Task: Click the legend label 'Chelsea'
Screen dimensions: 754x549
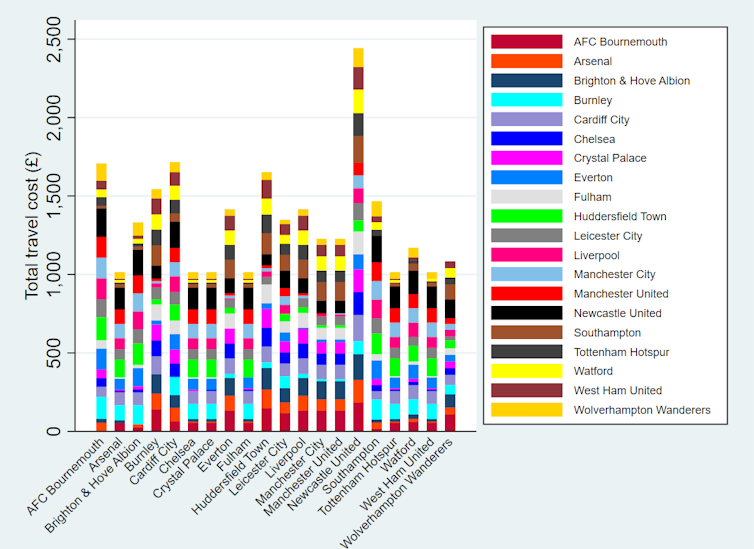Action: [594, 139]
